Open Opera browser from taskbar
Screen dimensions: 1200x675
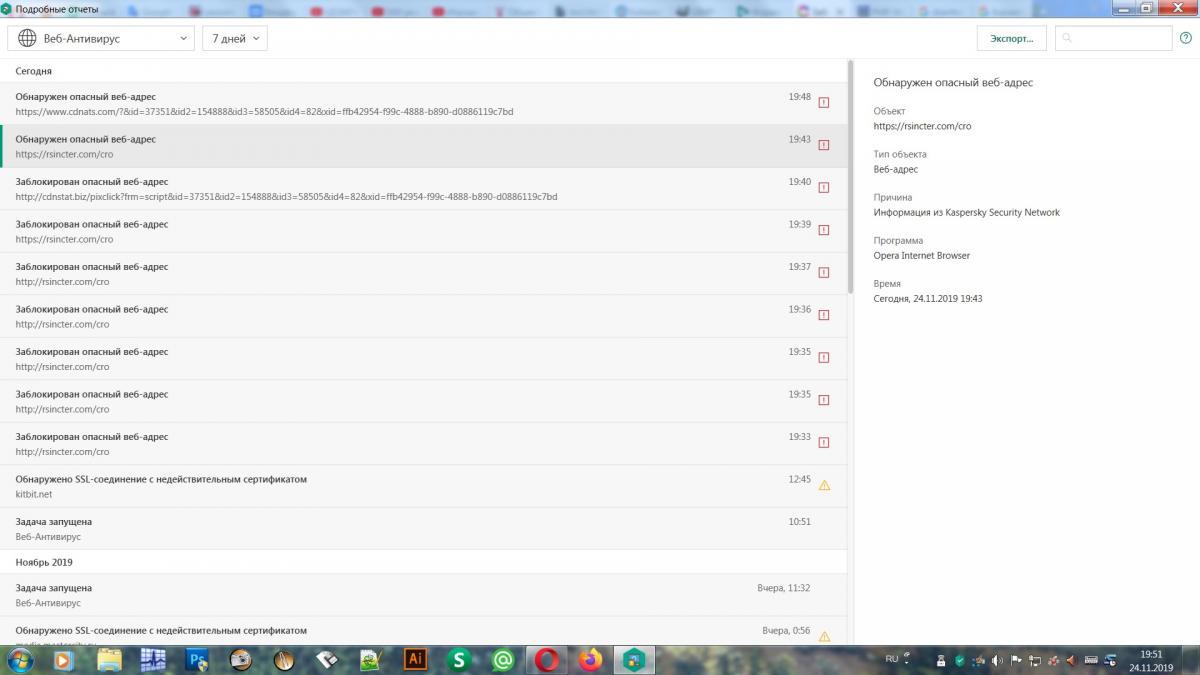click(546, 659)
